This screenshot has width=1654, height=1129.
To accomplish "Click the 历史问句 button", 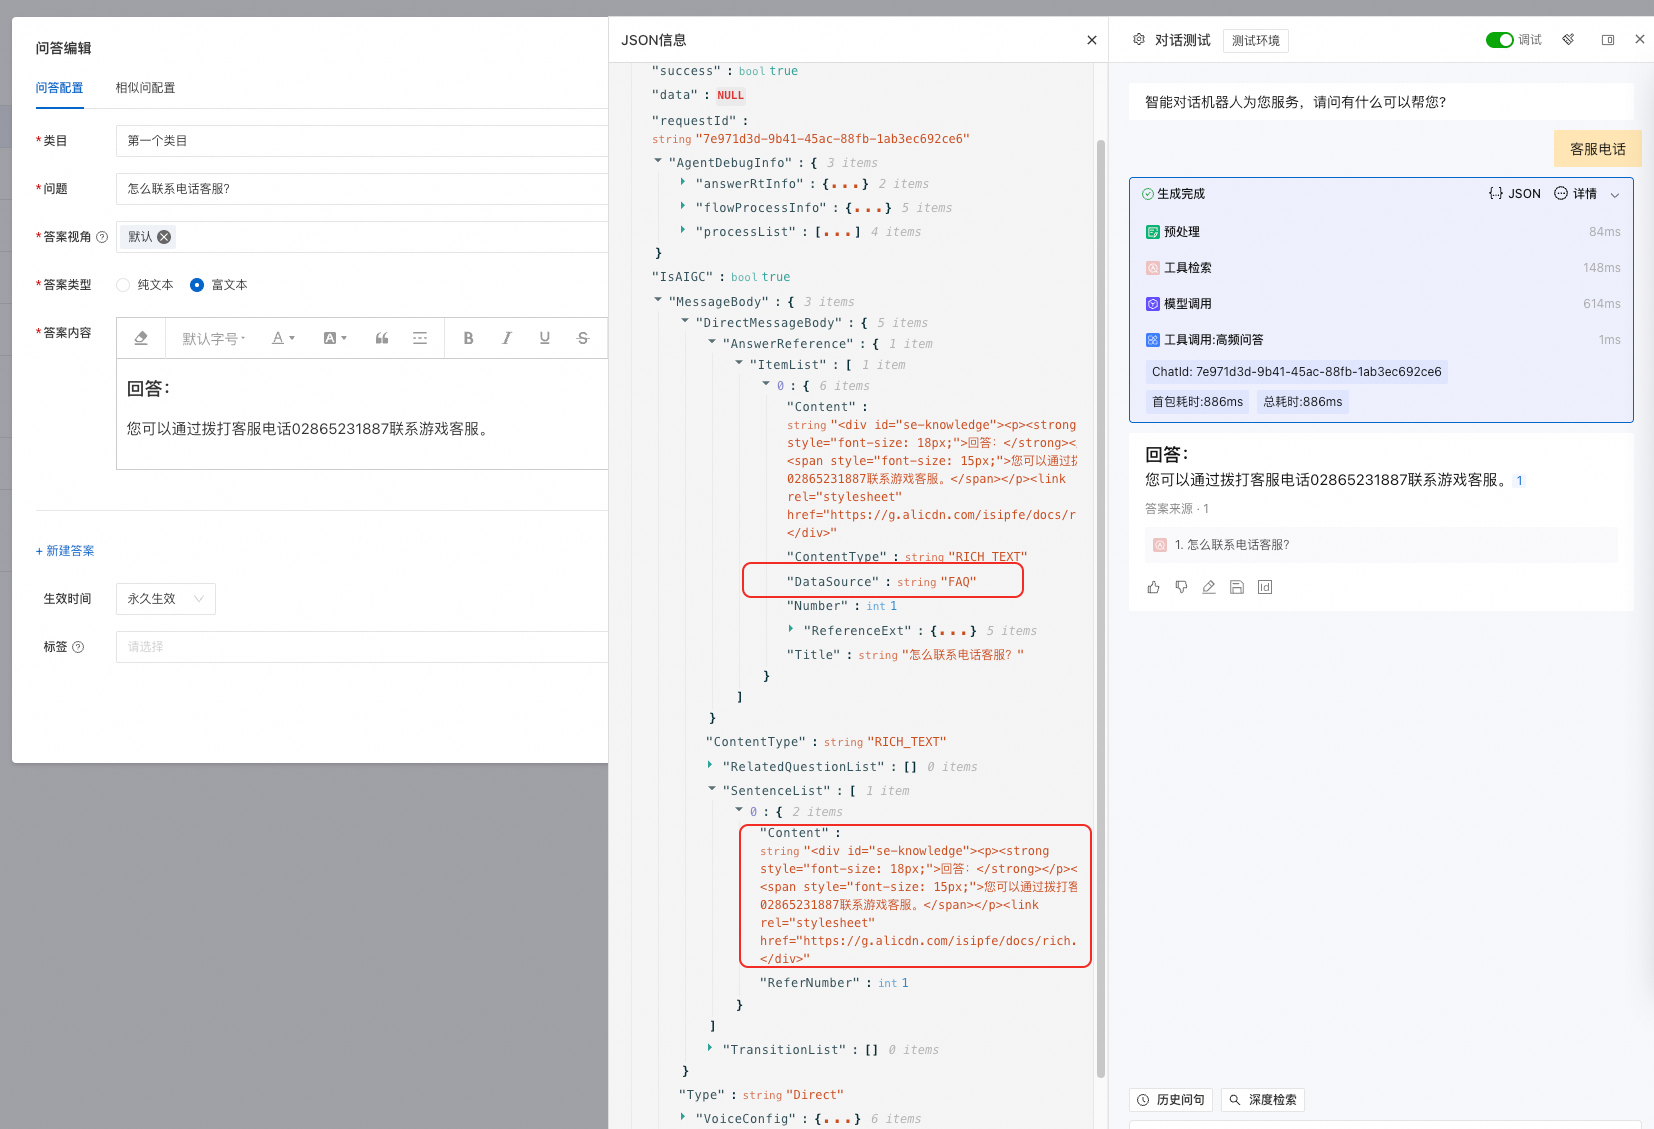I will tap(1171, 1100).
